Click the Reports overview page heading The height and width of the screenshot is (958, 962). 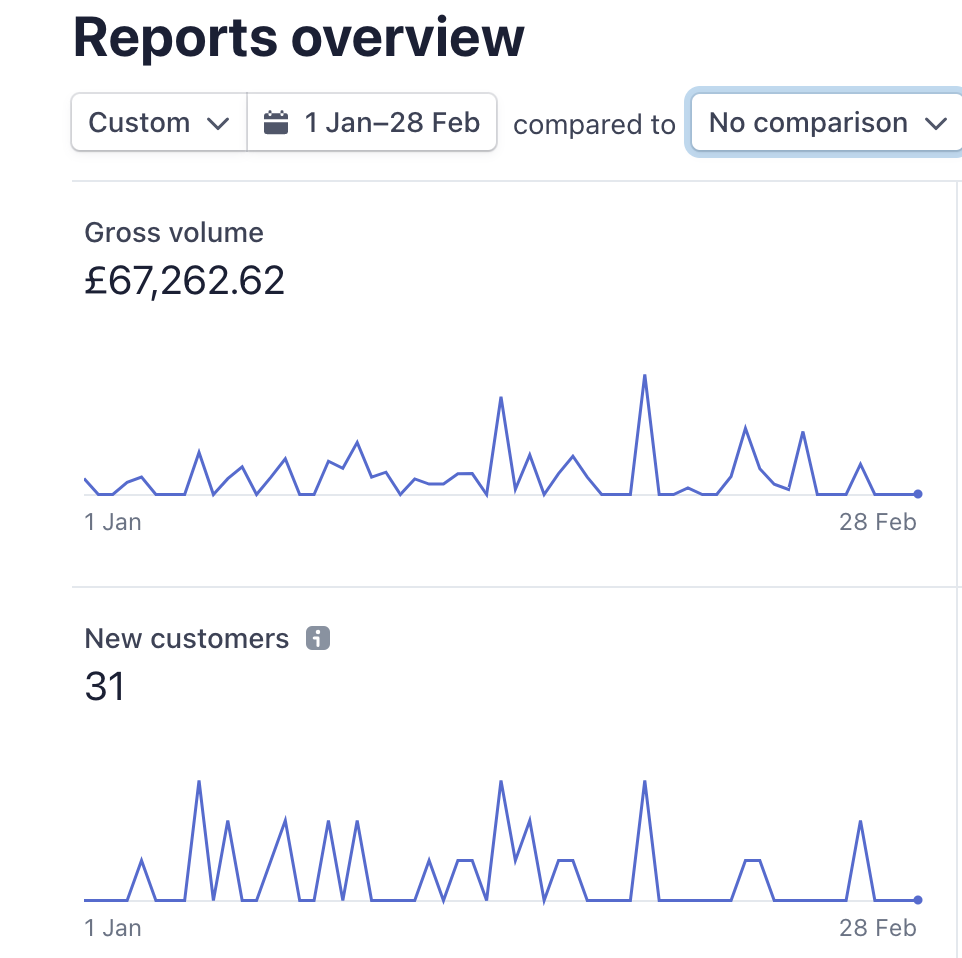coord(298,37)
